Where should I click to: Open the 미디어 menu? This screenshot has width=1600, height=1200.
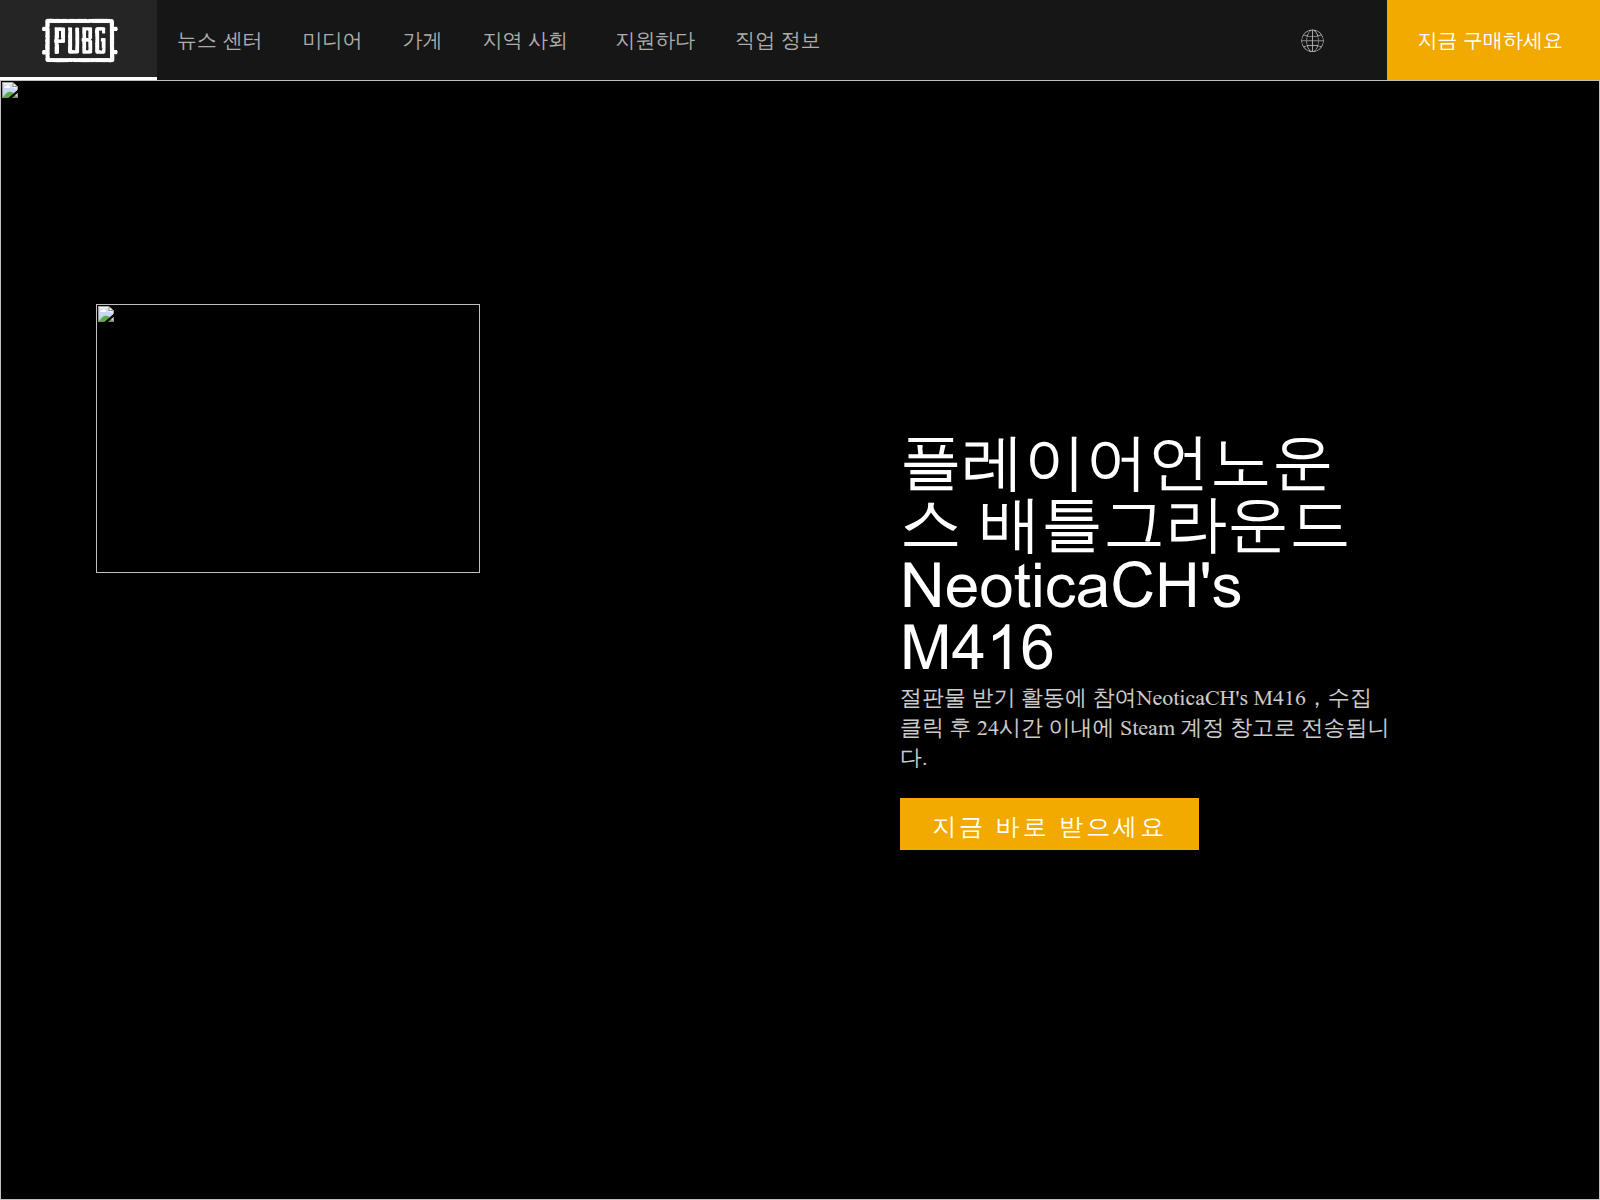click(332, 41)
